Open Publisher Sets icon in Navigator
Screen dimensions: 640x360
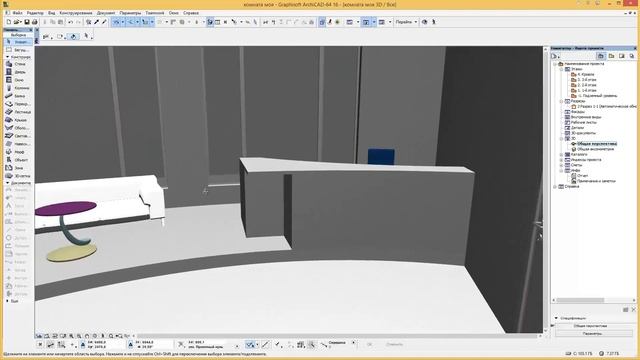point(632,56)
